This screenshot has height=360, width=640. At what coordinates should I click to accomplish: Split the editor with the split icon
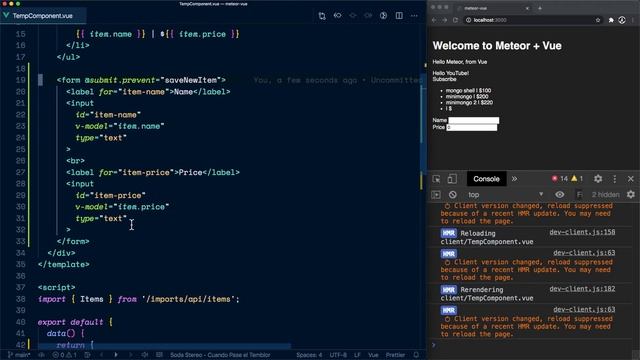(x=399, y=16)
